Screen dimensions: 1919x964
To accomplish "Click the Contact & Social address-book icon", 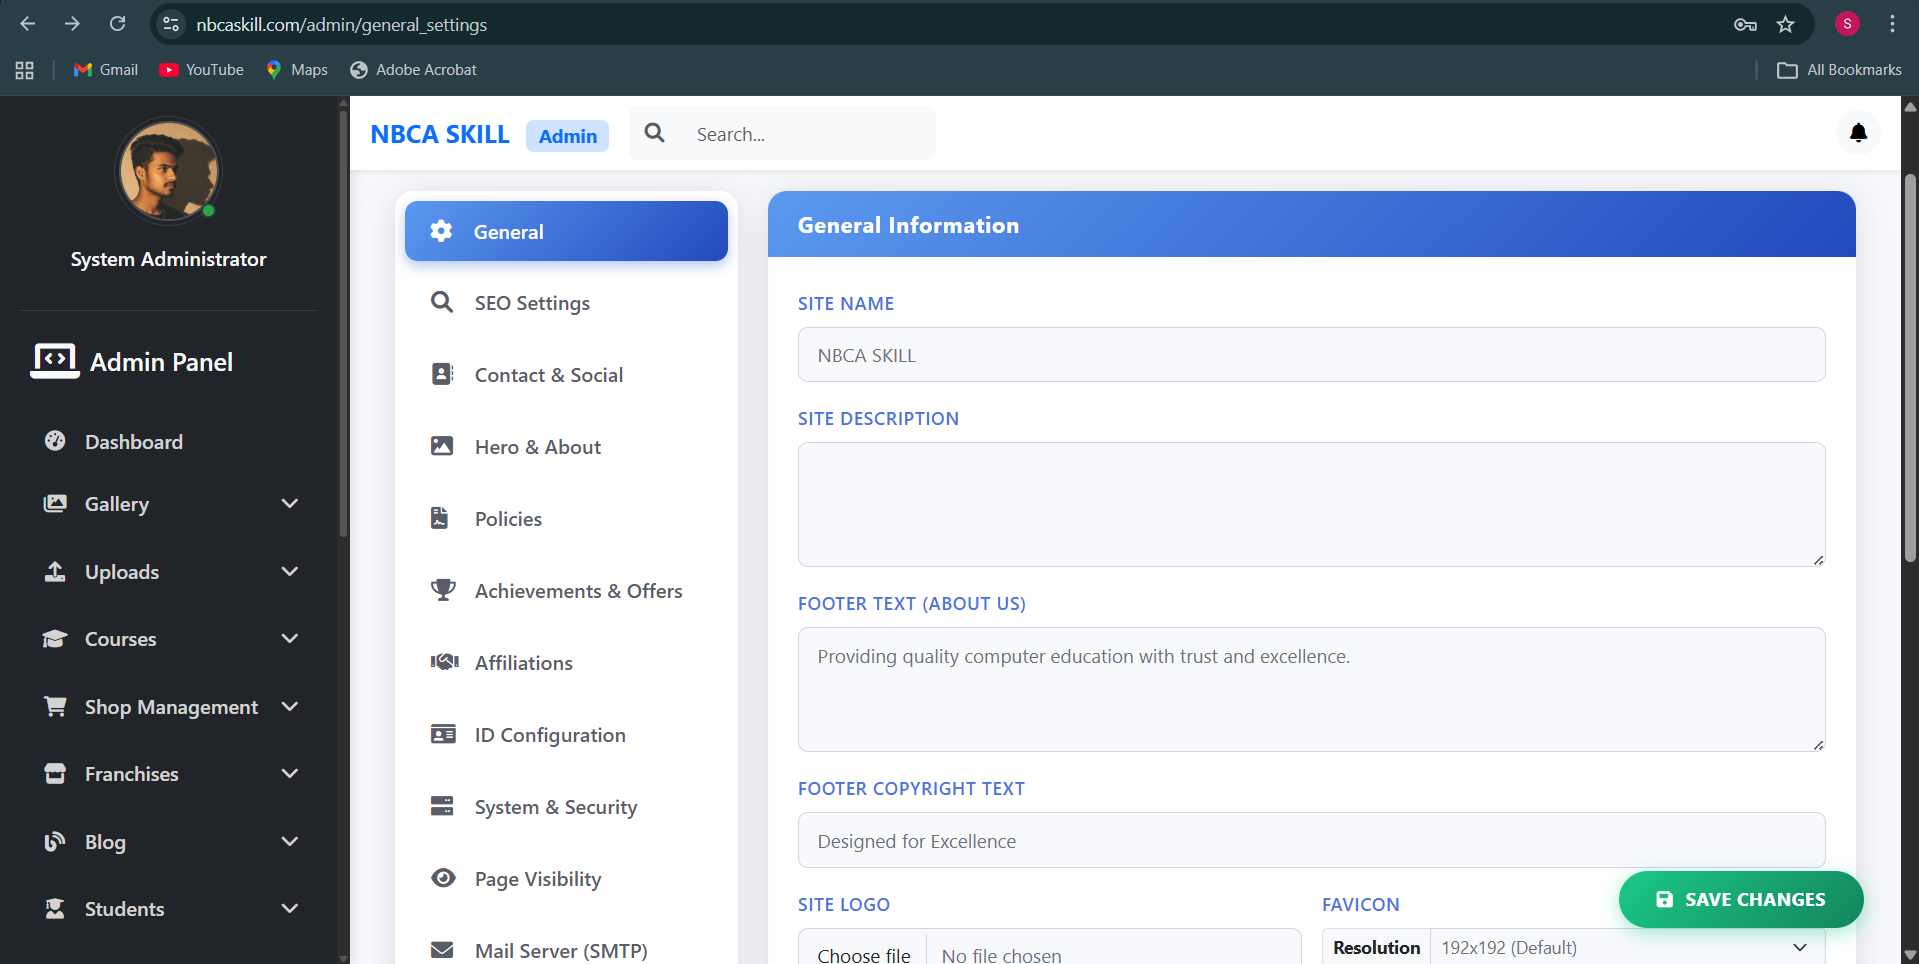I will pos(441,374).
